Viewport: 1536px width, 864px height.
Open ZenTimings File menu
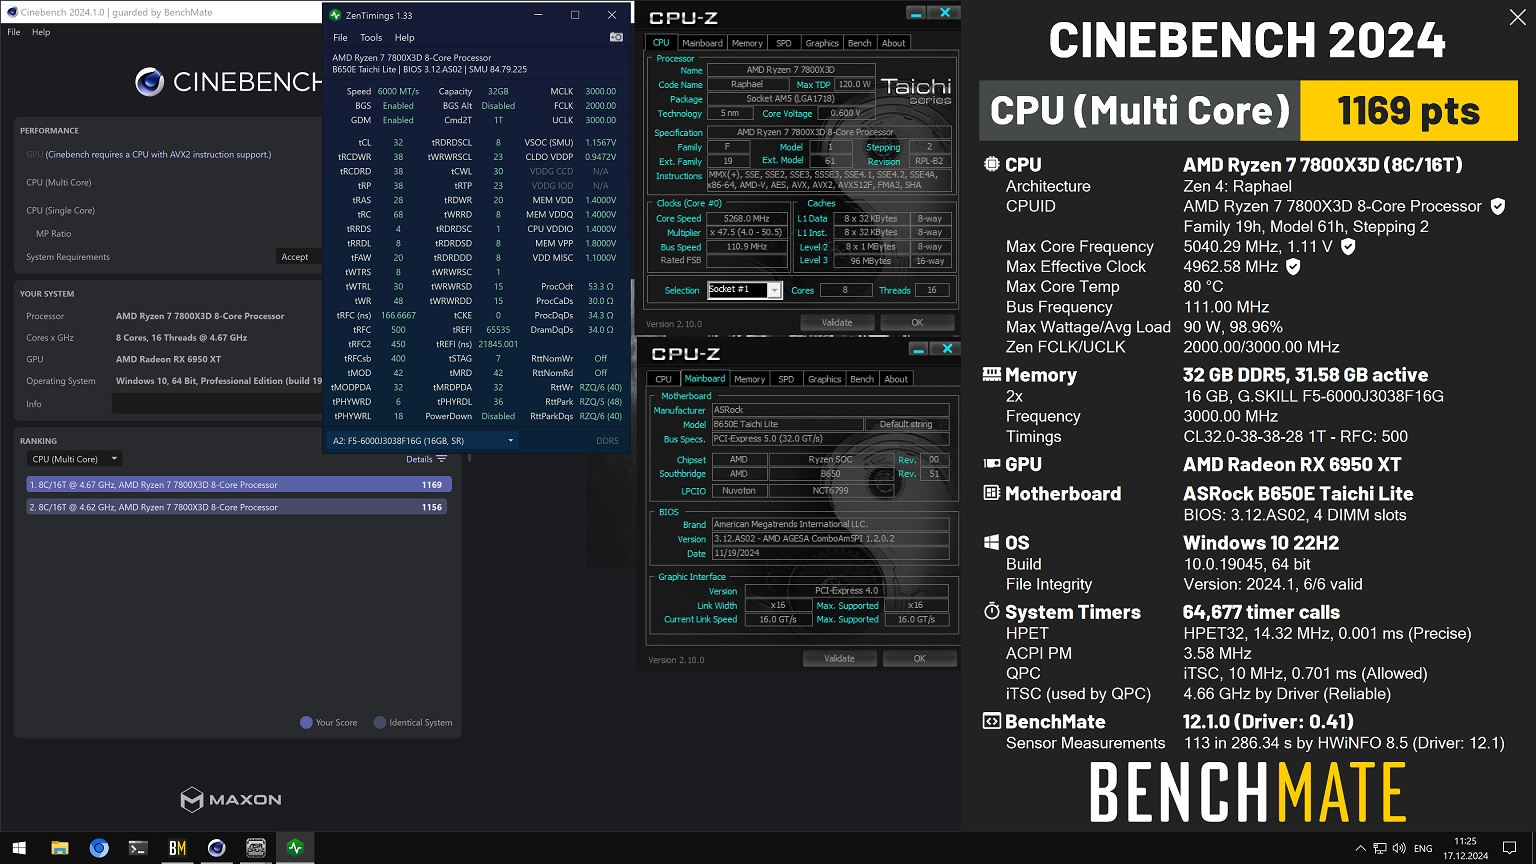tap(340, 37)
